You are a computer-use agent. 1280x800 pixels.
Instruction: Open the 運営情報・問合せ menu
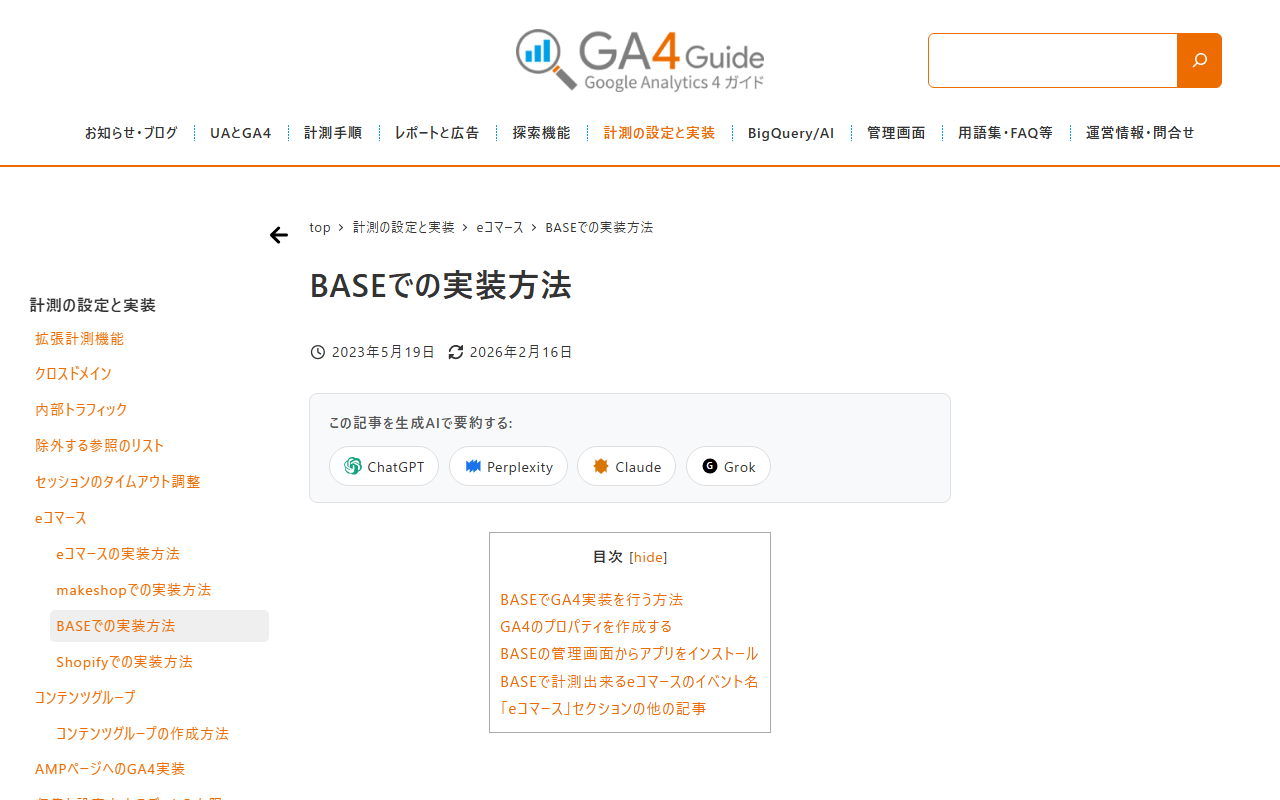[1140, 133]
